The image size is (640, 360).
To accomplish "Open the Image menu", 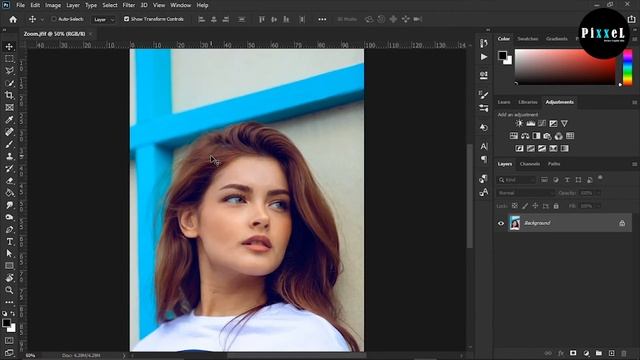I will click(x=53, y=5).
